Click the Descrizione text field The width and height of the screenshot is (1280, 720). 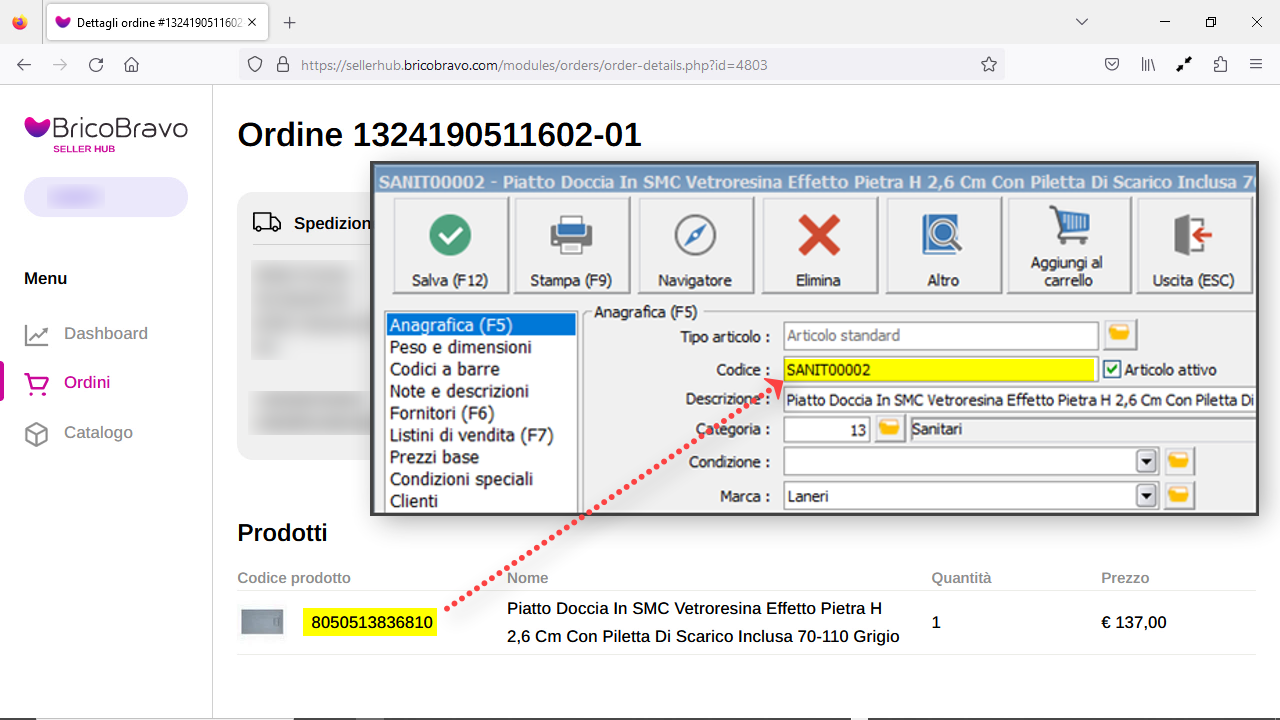click(1020, 400)
